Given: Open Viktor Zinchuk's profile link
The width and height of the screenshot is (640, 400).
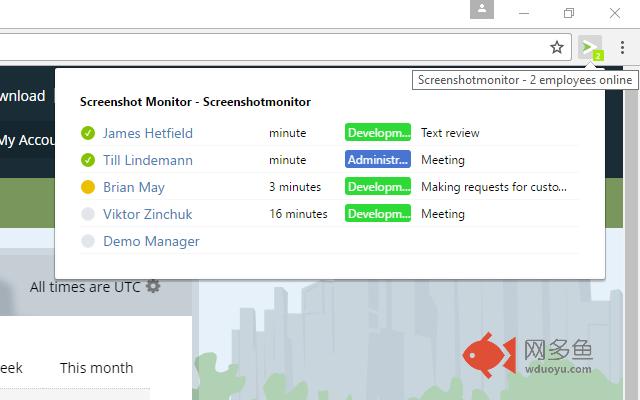Looking at the screenshot, I should pyautogui.click(x=147, y=214).
